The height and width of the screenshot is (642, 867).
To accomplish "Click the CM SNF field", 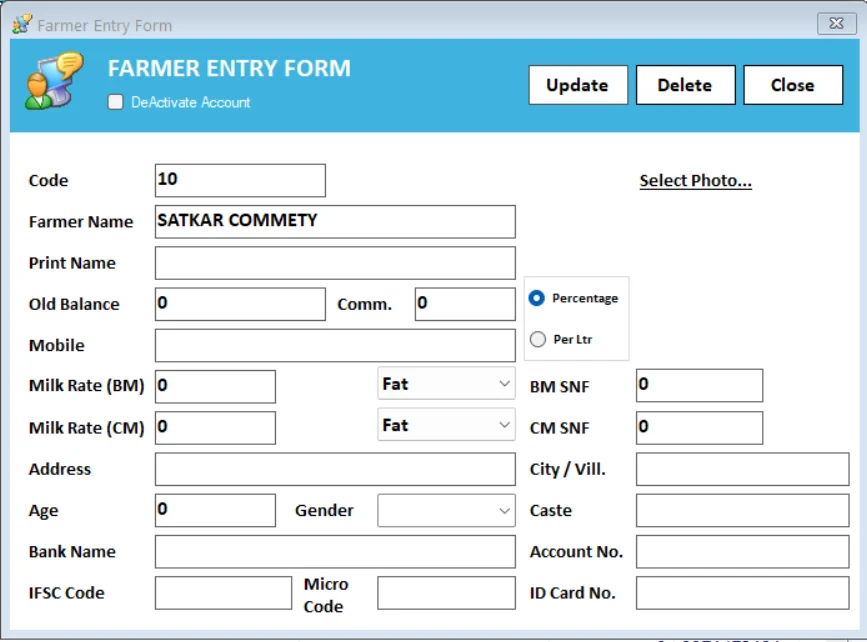I will (699, 427).
